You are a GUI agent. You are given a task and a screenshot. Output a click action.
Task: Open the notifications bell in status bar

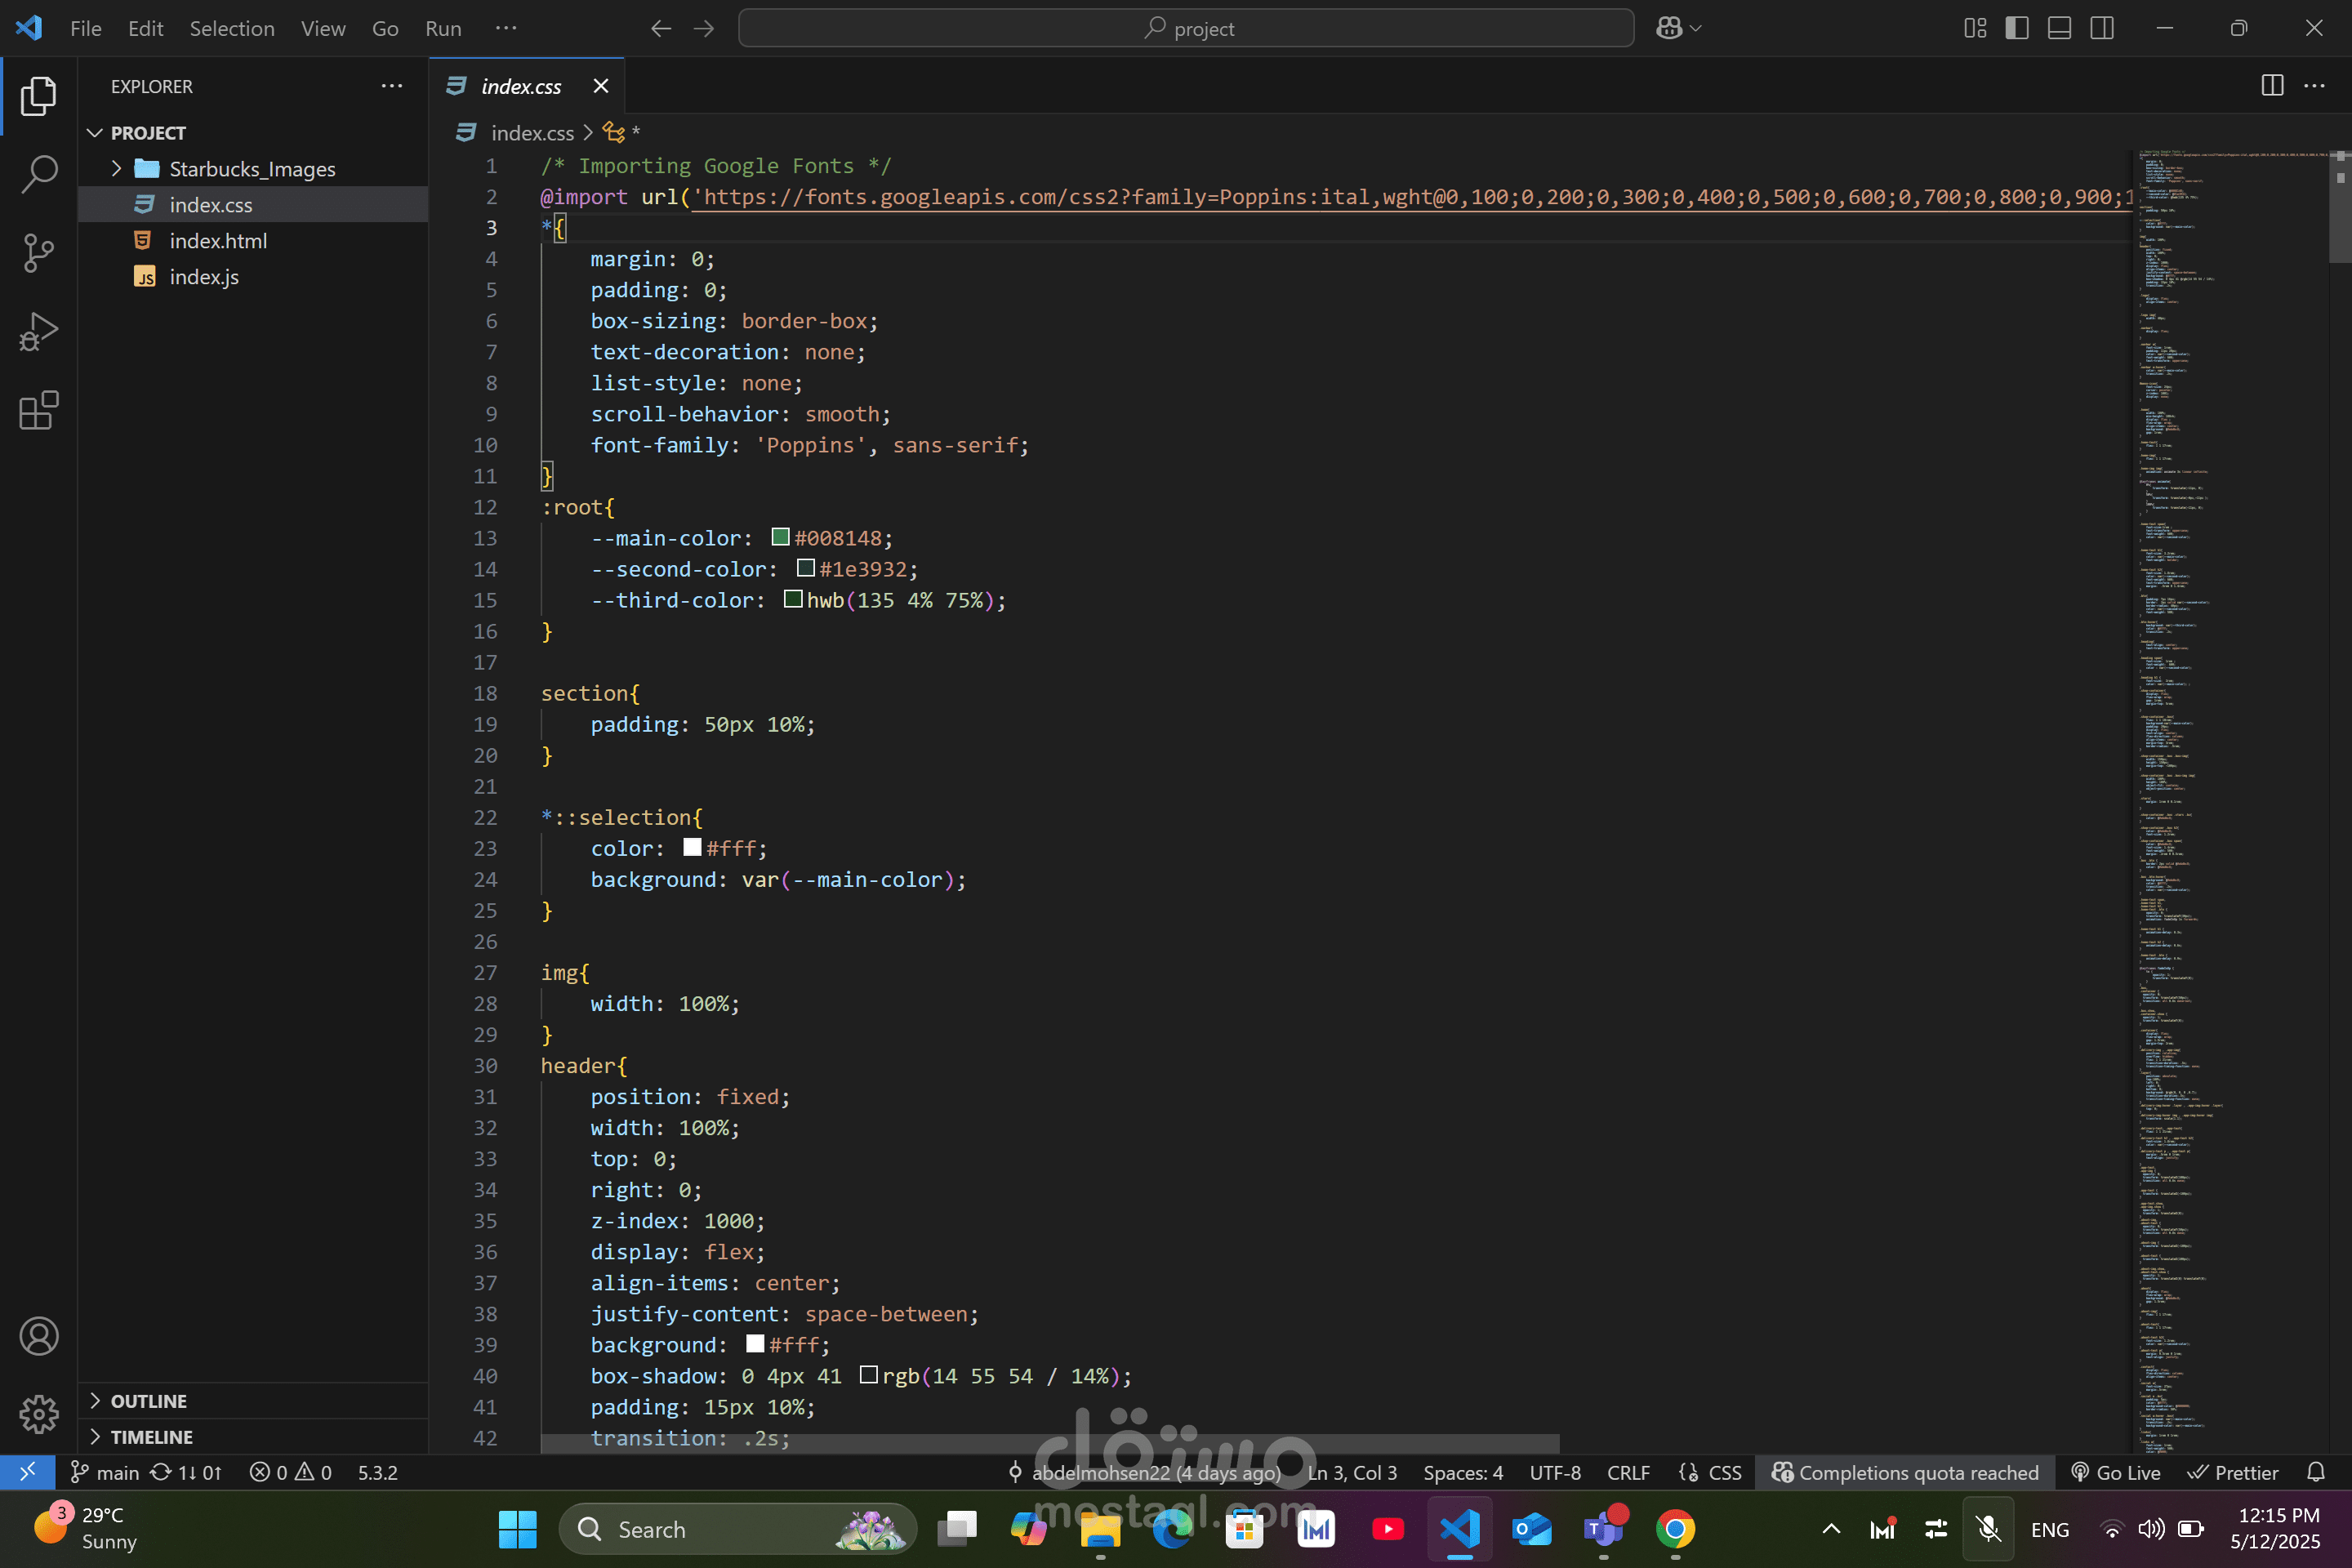click(x=2315, y=1472)
